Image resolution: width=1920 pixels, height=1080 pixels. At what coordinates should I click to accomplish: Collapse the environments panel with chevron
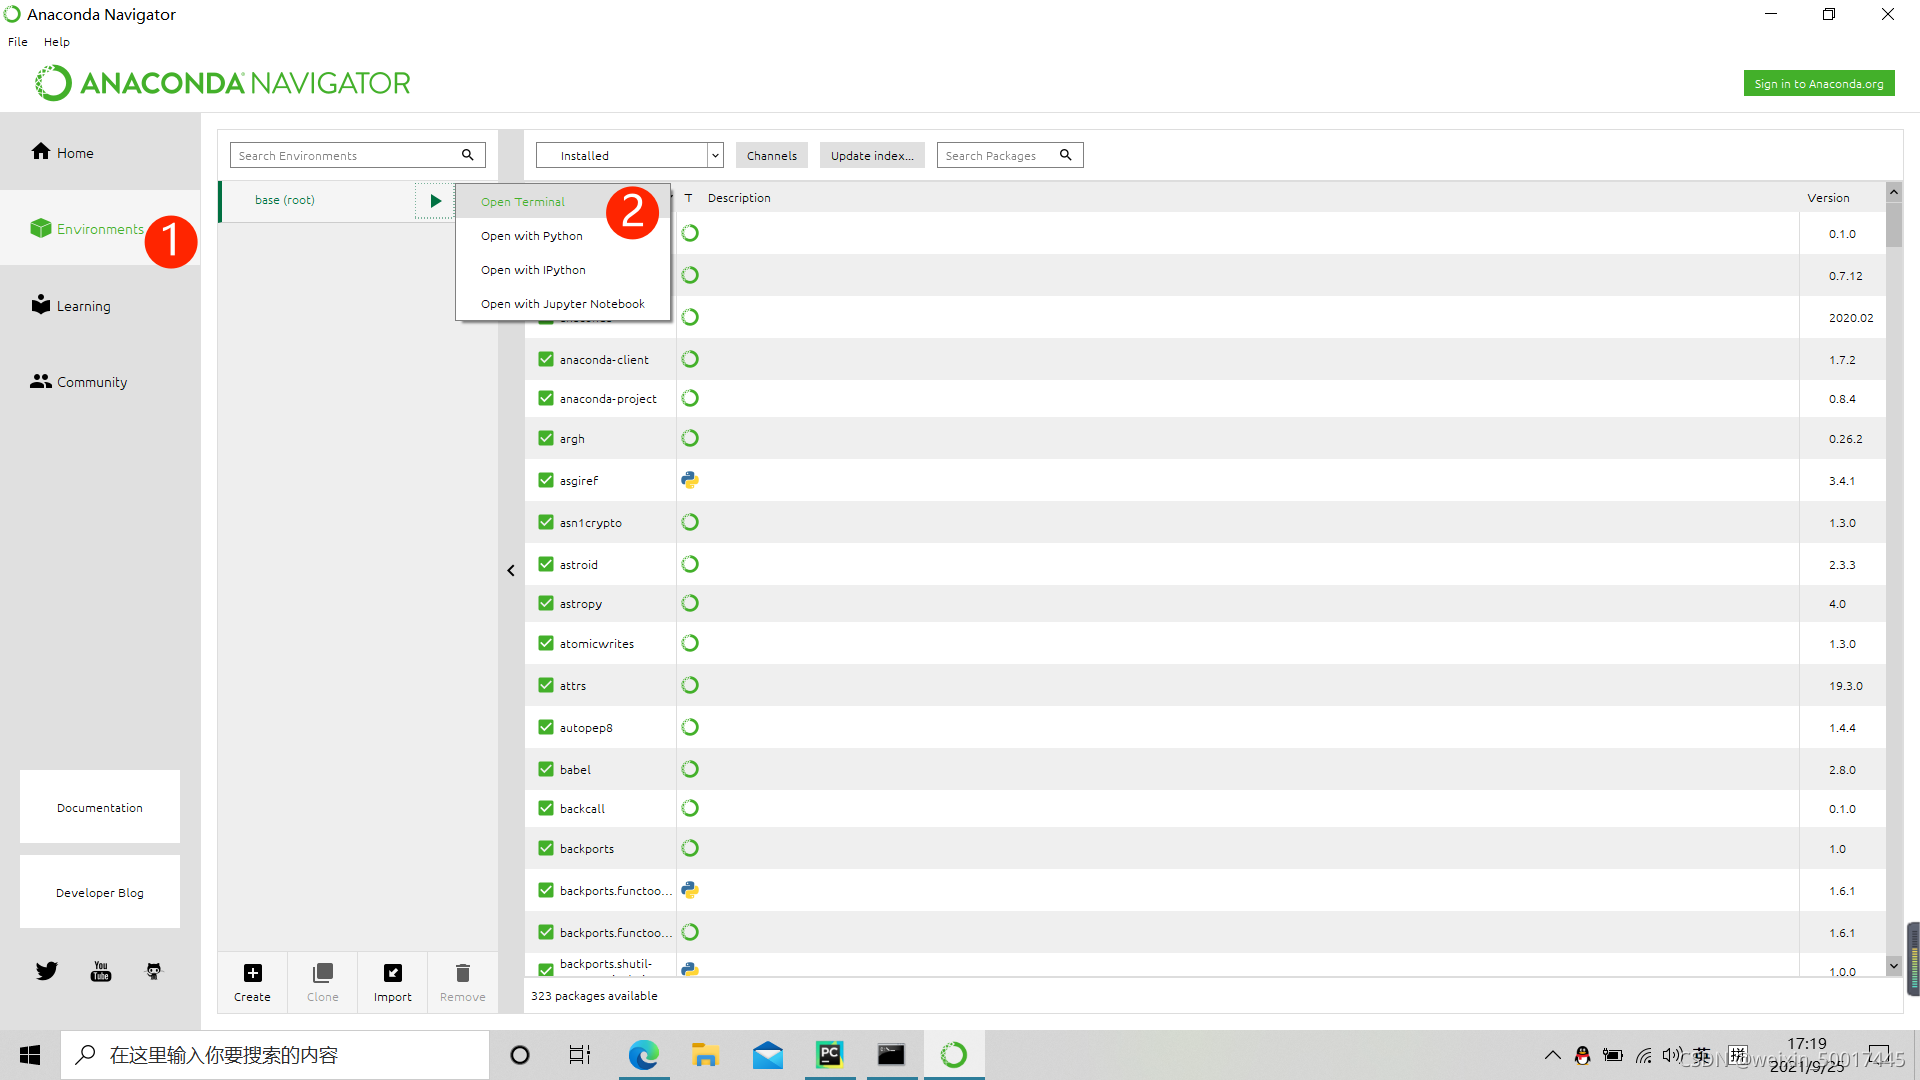coord(511,570)
